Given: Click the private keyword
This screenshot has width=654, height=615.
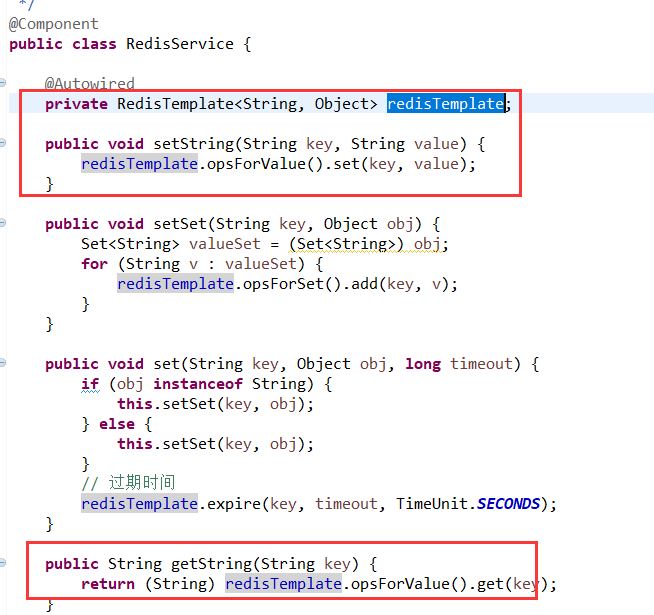Looking at the screenshot, I should [76, 104].
